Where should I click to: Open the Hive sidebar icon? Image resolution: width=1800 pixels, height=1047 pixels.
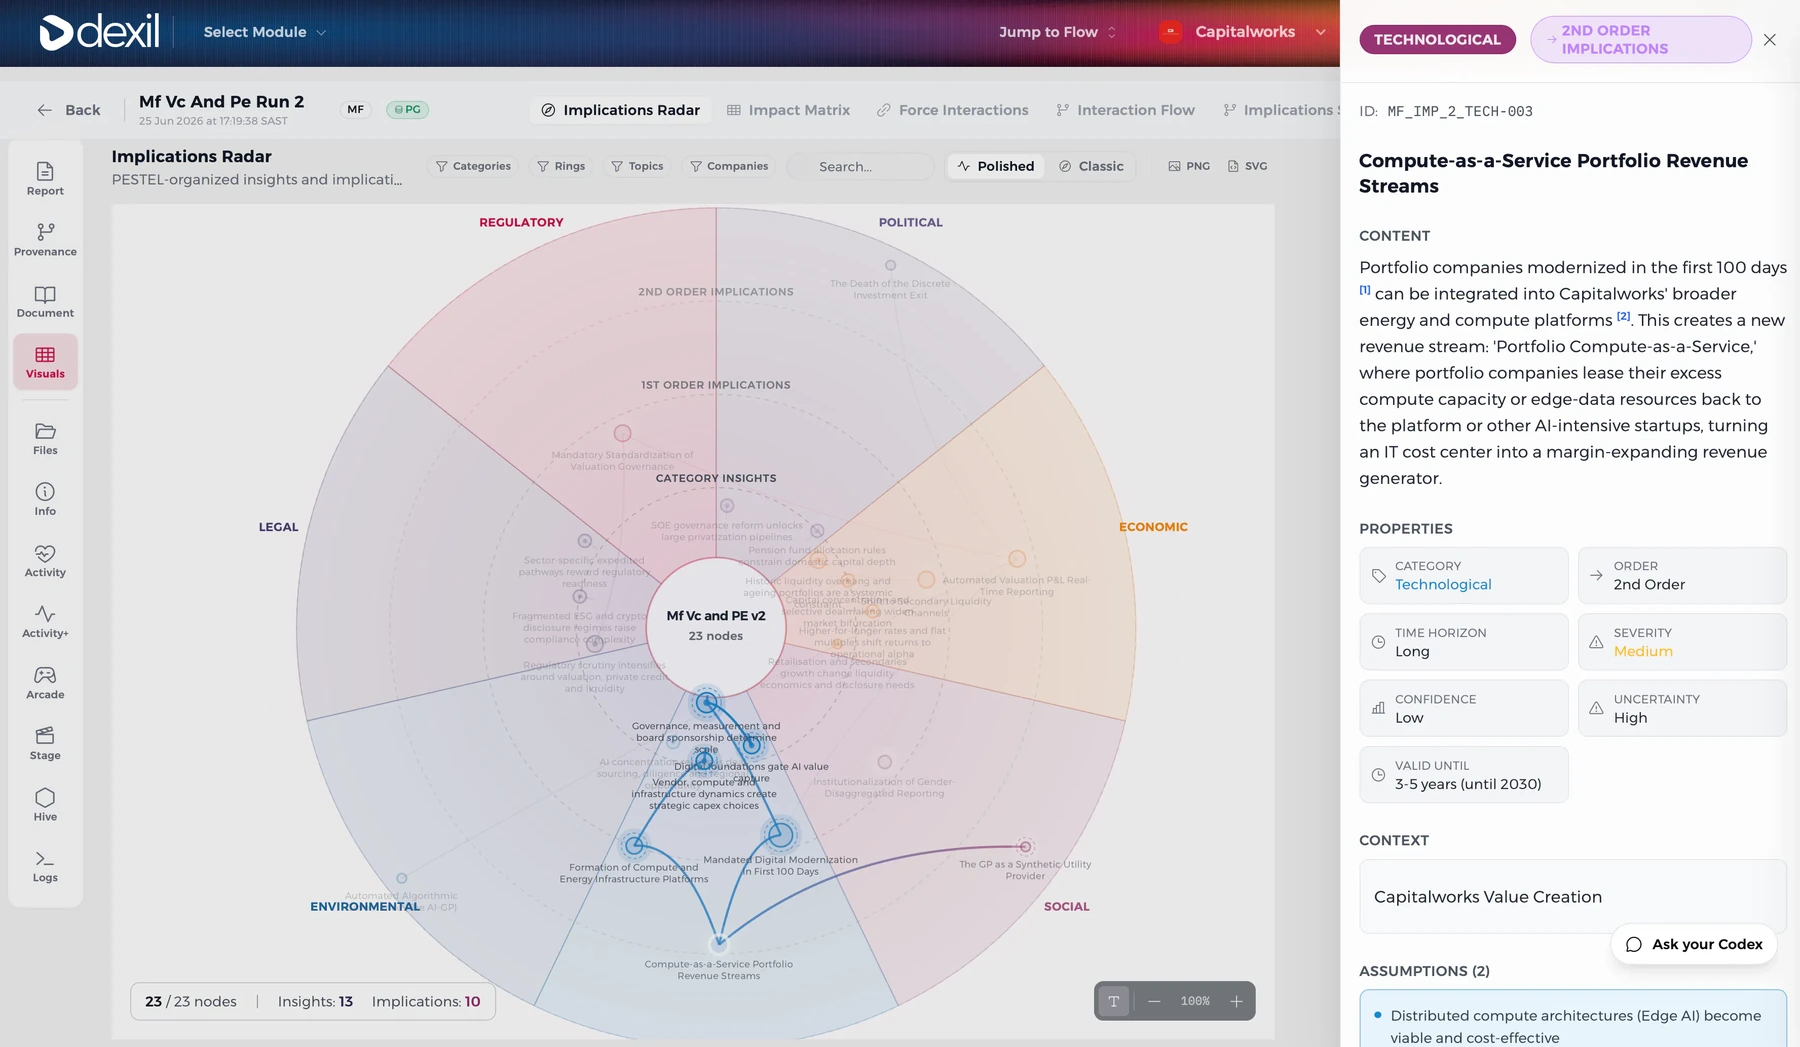[45, 805]
